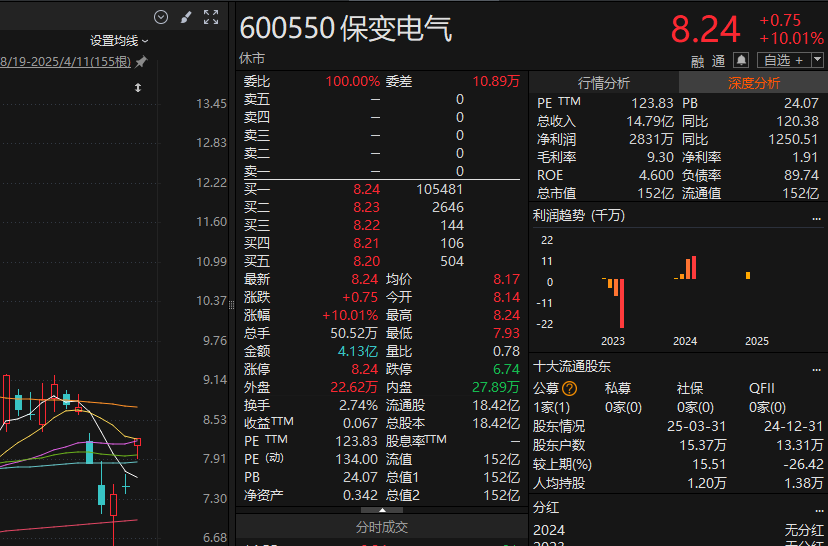Select the 买五 row price 8.20
The height and width of the screenshot is (546, 828).
[x=366, y=261]
